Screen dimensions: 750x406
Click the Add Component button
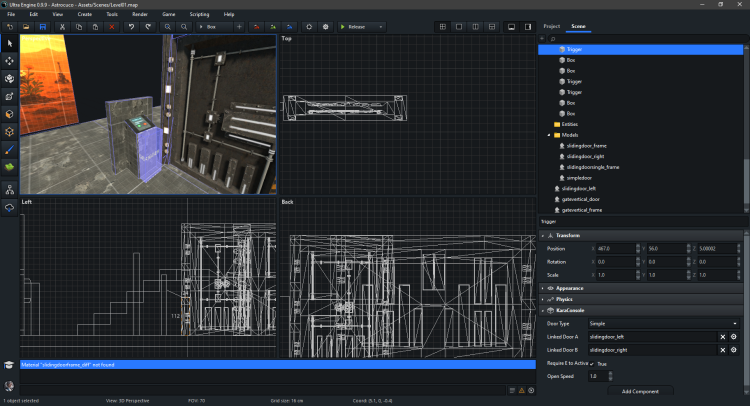(640, 390)
